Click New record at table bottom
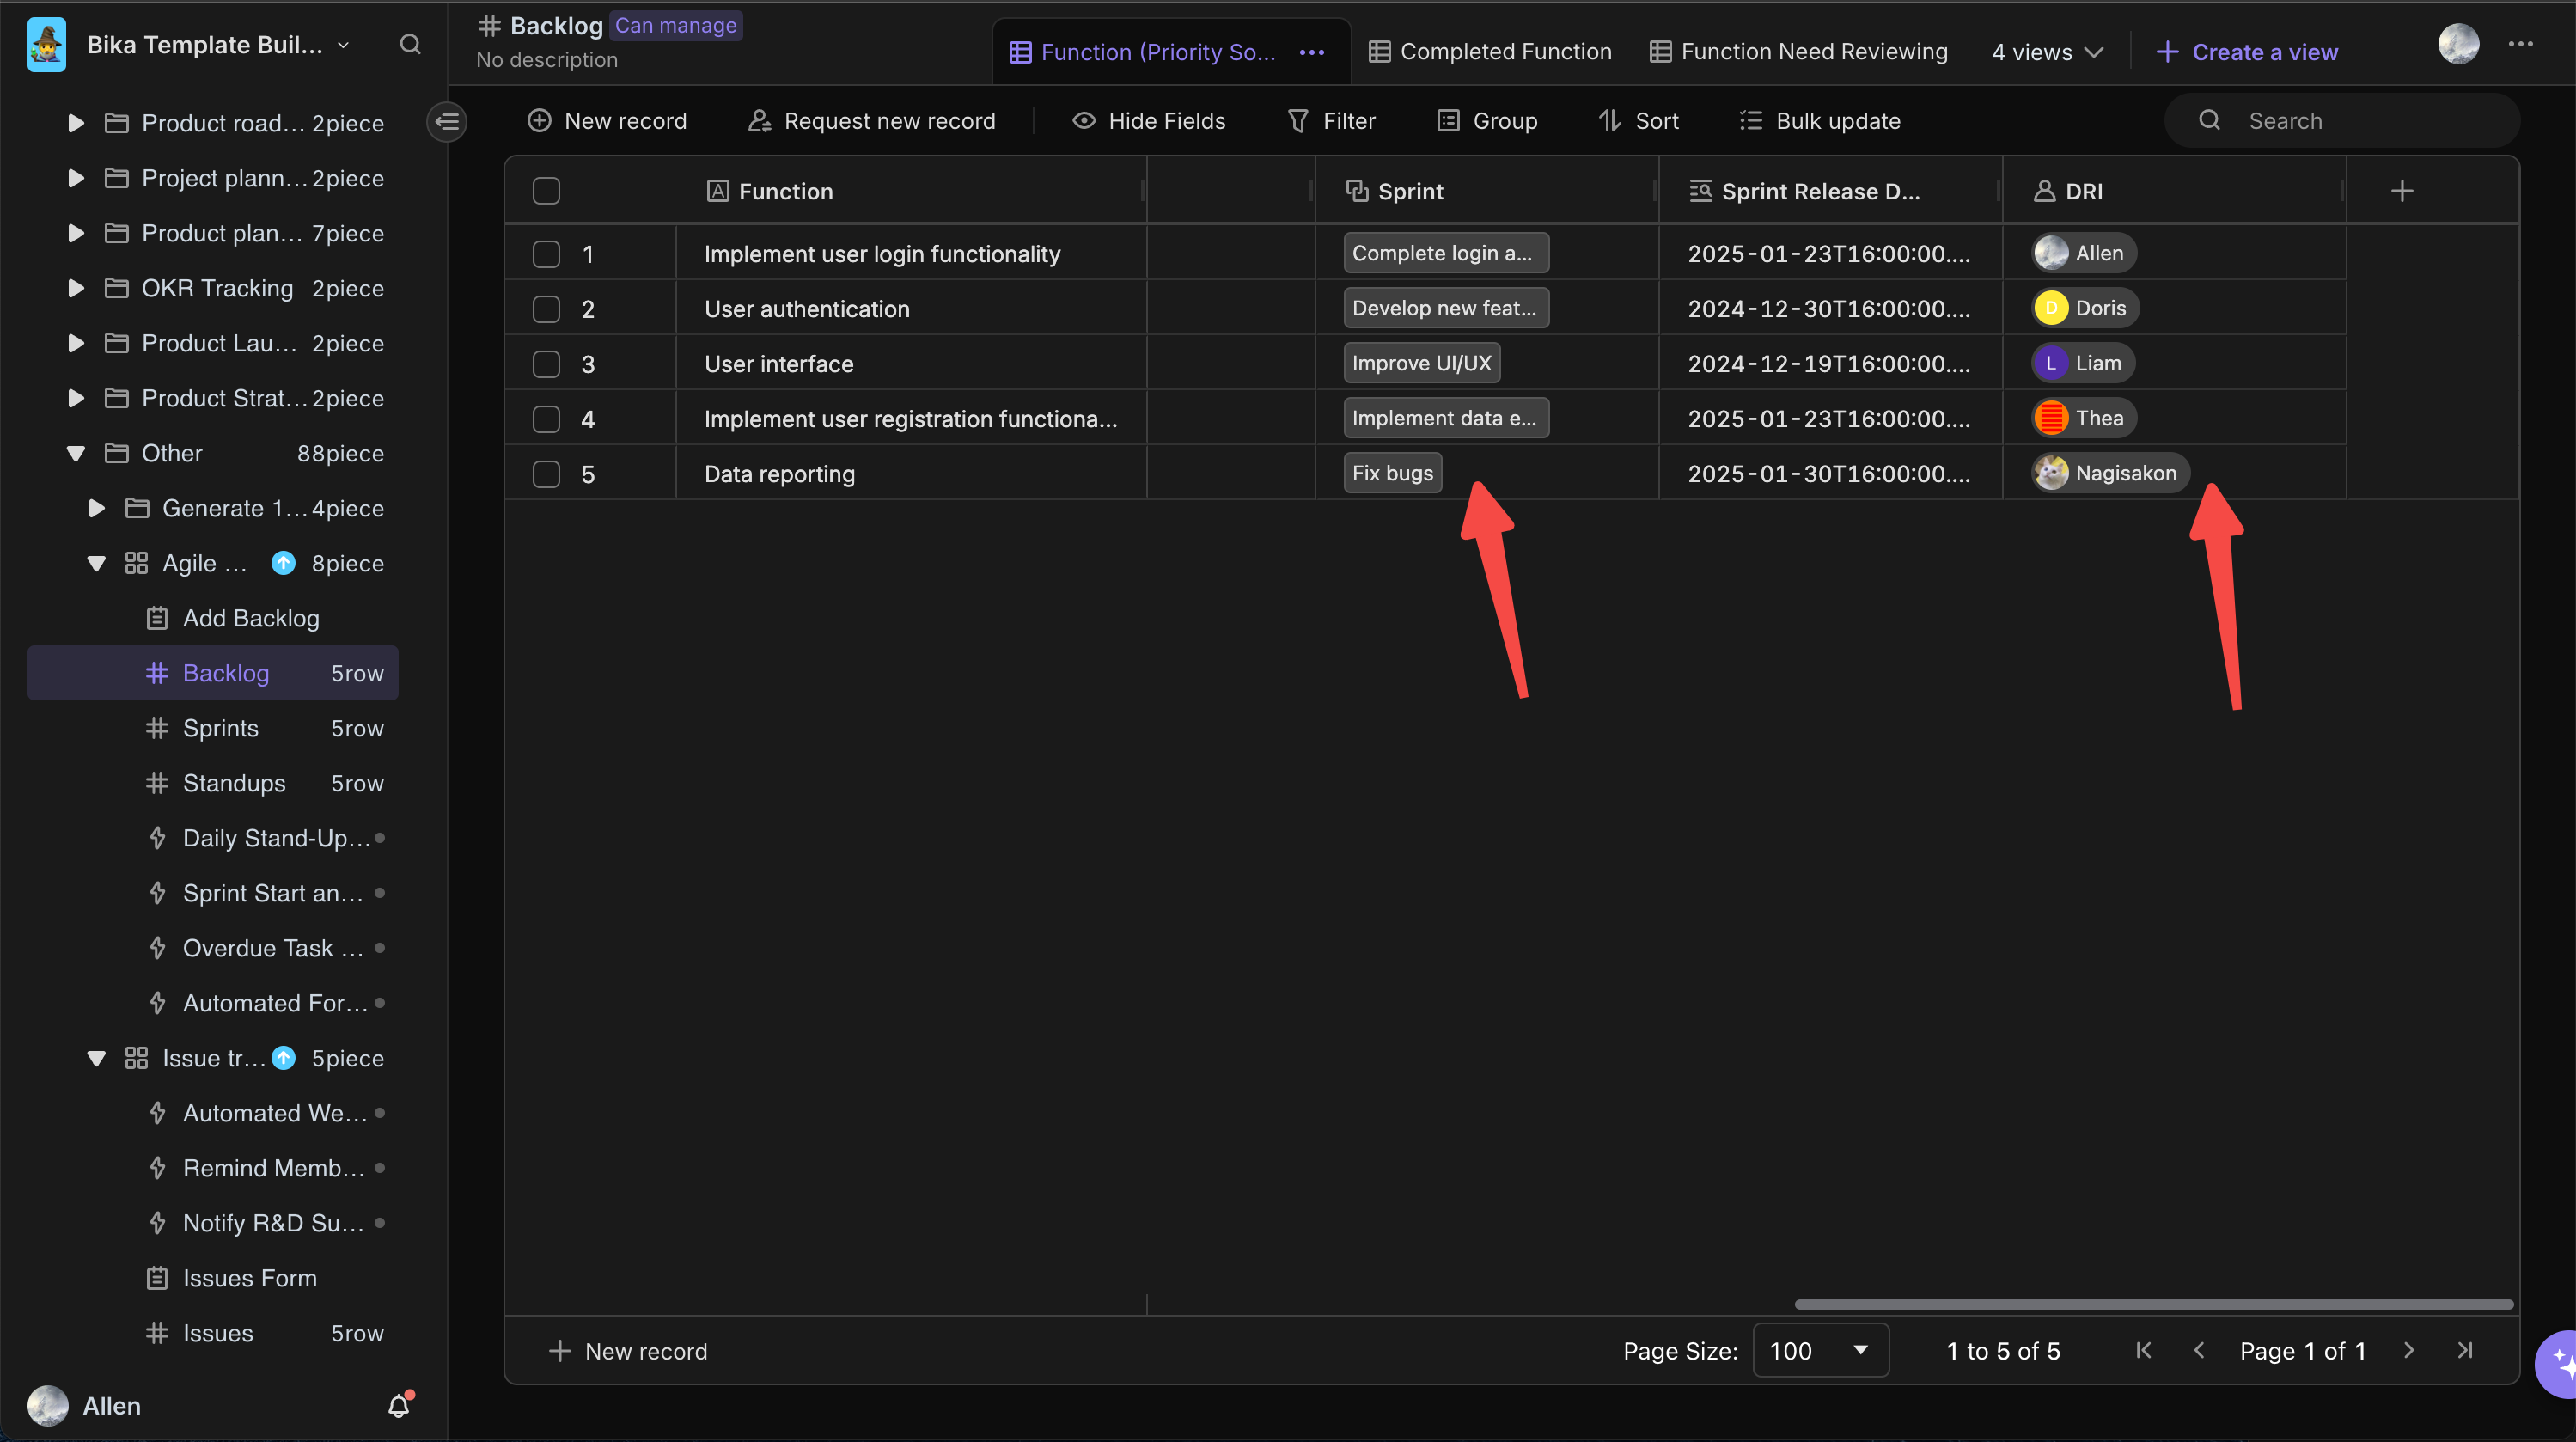Viewport: 2576px width, 1442px height. coord(628,1350)
